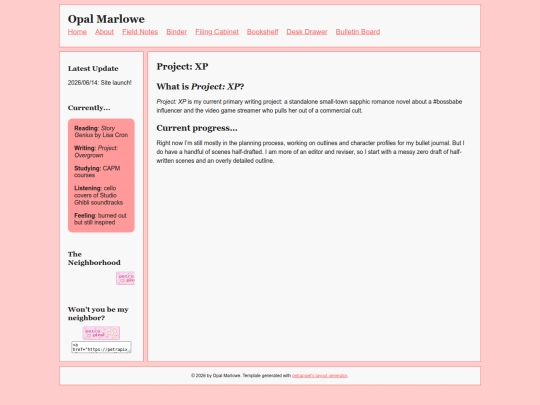Go to the Bookshelf page
The image size is (540, 405).
(x=262, y=32)
